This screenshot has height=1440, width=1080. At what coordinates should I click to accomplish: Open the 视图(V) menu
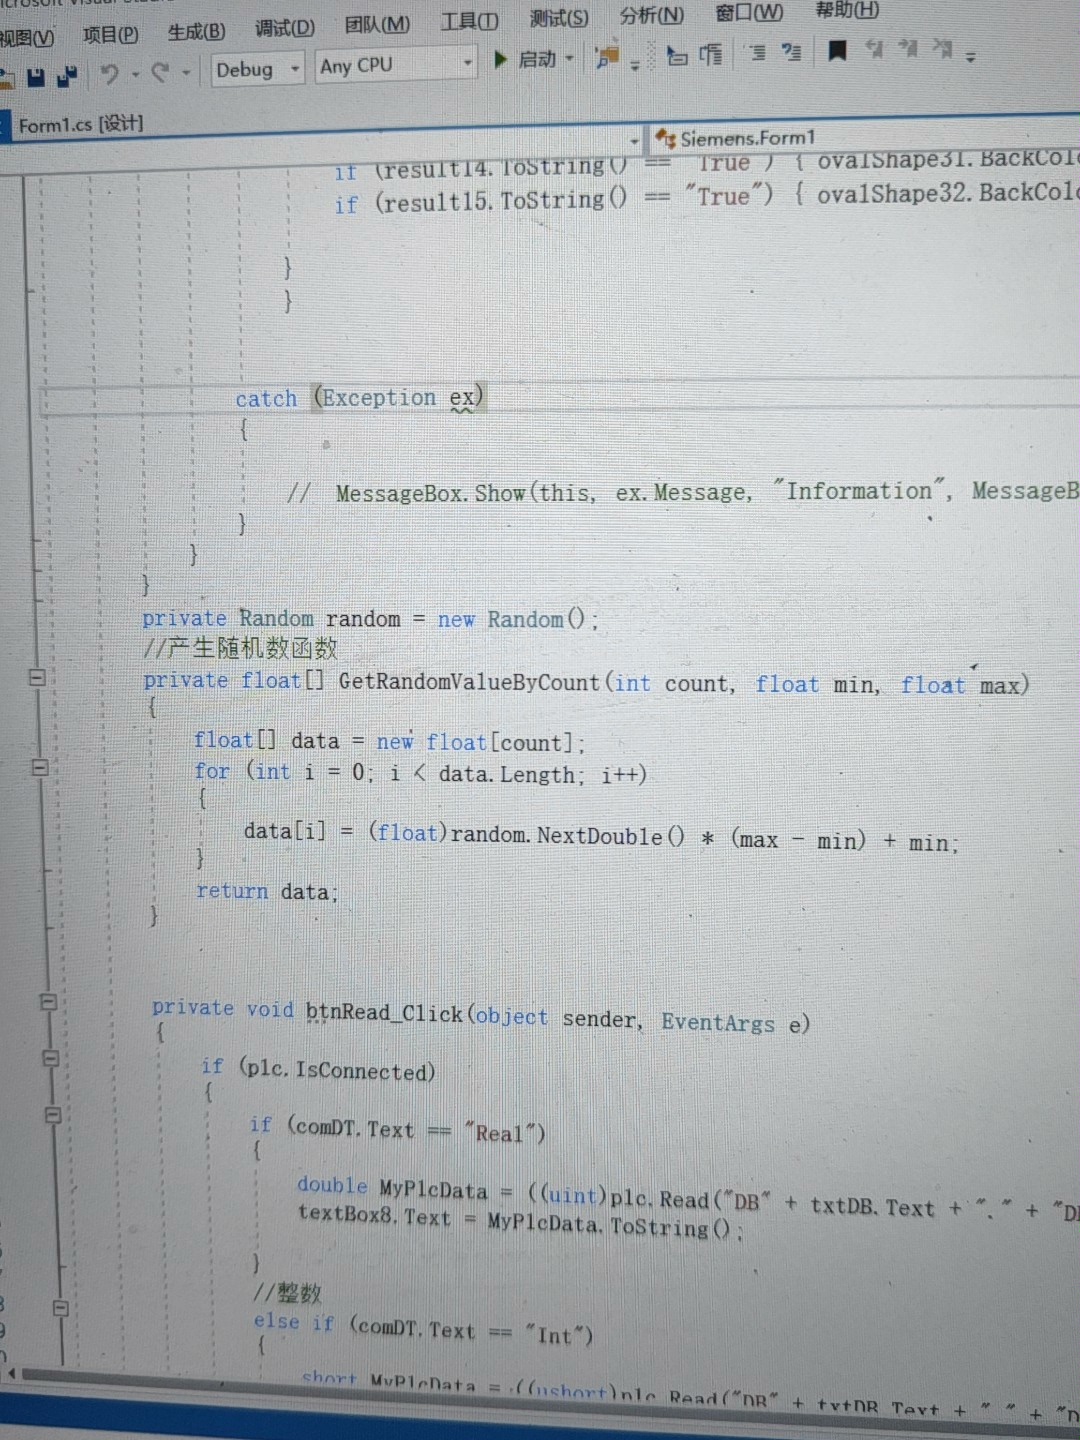(x=27, y=38)
